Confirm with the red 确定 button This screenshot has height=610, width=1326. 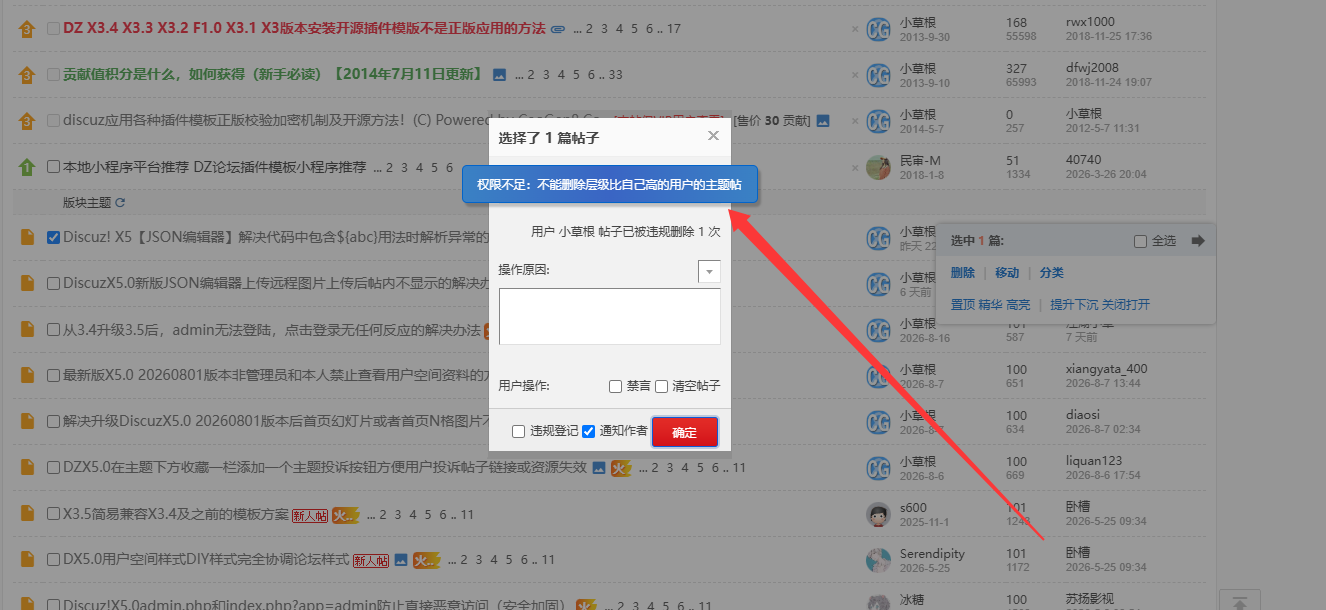click(x=685, y=432)
